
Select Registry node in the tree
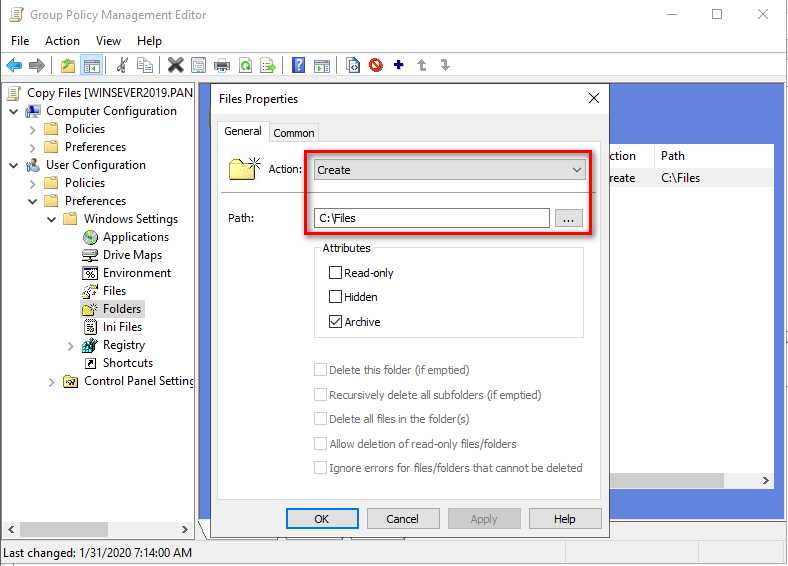click(x=124, y=345)
